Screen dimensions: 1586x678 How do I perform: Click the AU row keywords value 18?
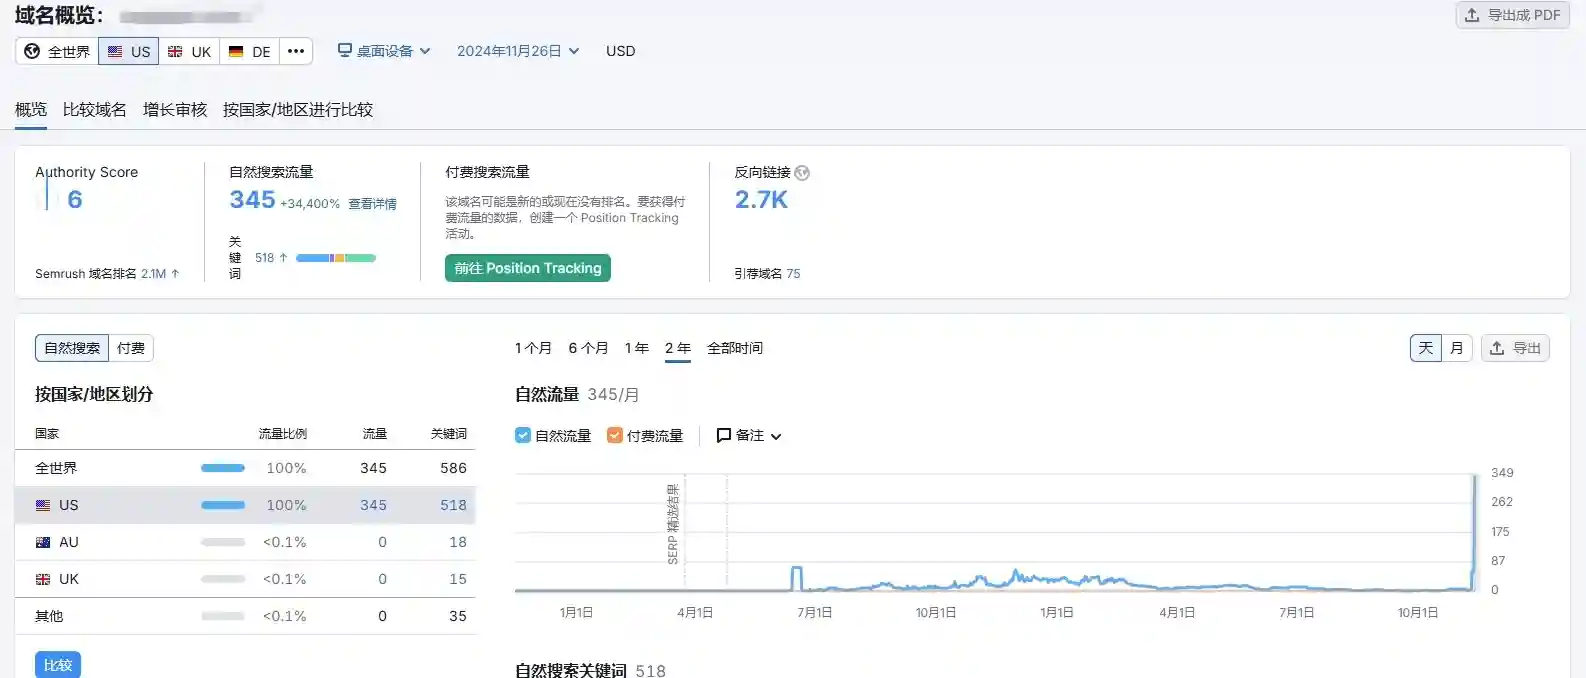point(458,542)
